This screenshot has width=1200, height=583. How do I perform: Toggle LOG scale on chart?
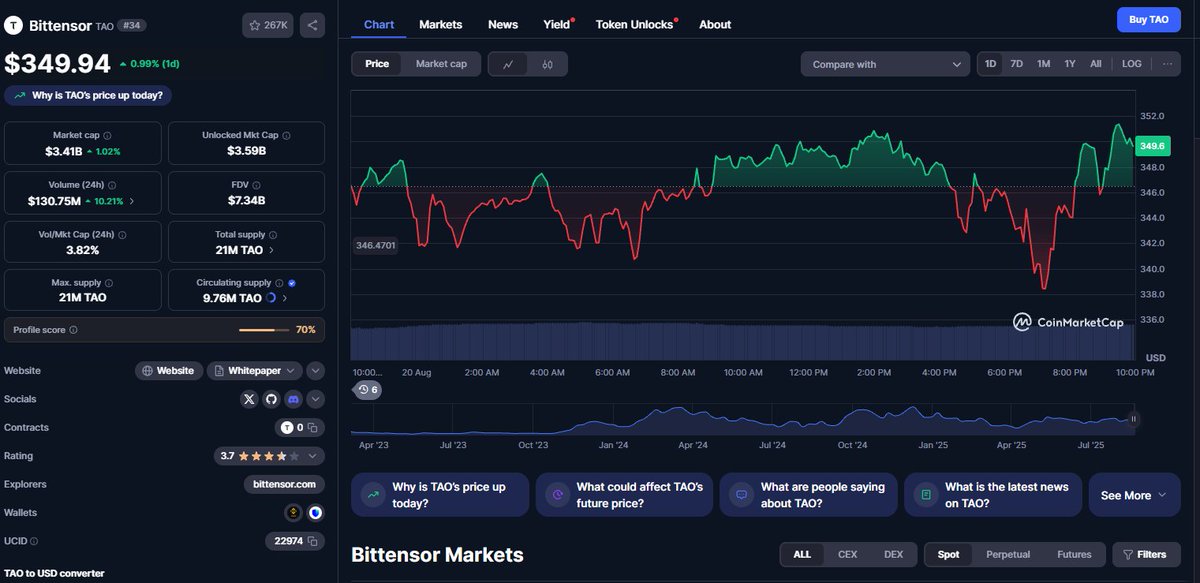click(1132, 64)
